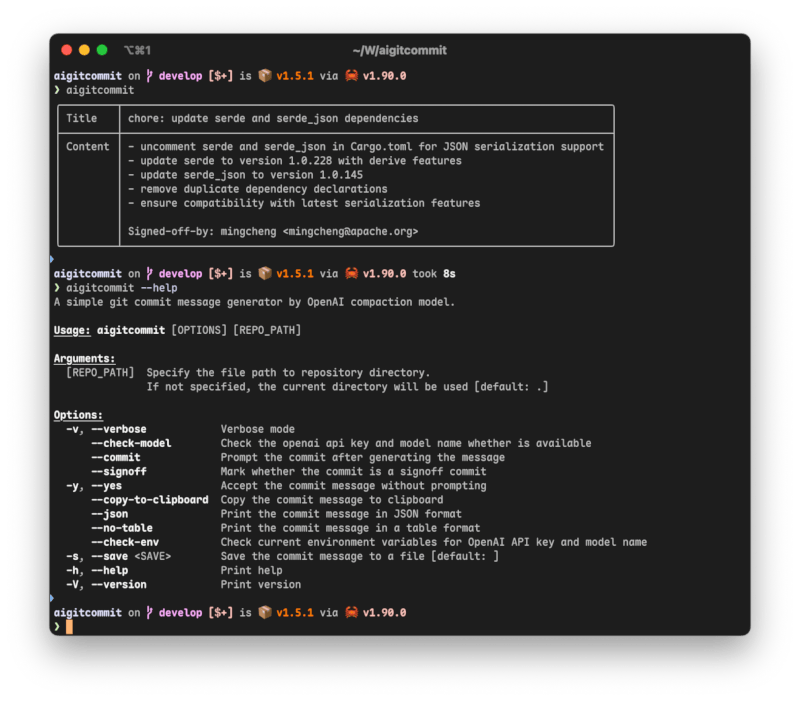
Task: Click the '--version' option
Action: [x=119, y=584]
